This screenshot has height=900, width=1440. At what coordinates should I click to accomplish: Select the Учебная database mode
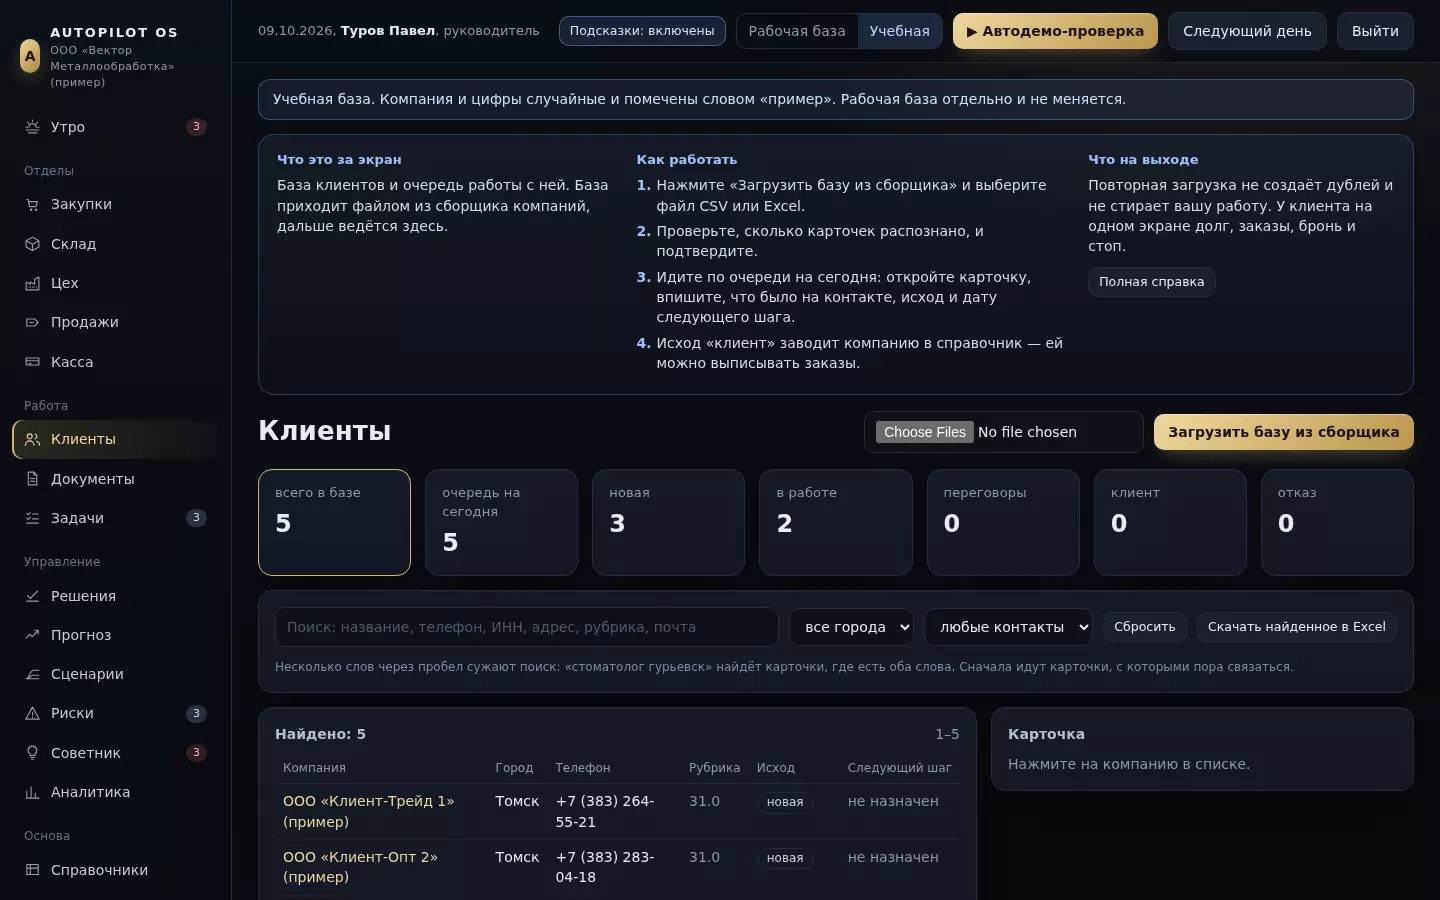[x=899, y=31]
